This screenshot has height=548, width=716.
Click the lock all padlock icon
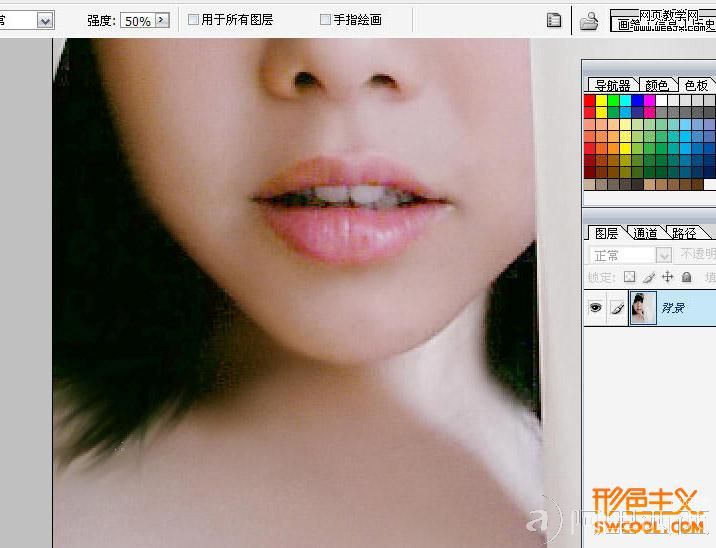click(686, 277)
